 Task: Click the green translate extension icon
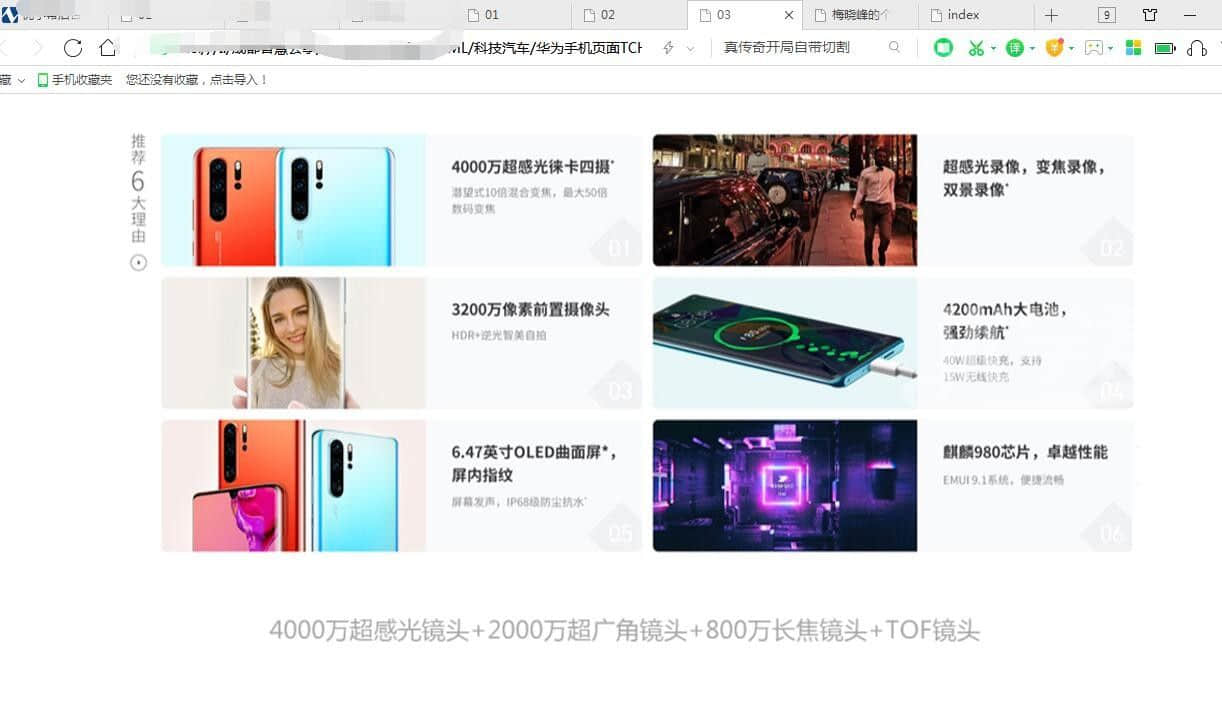[x=1014, y=48]
